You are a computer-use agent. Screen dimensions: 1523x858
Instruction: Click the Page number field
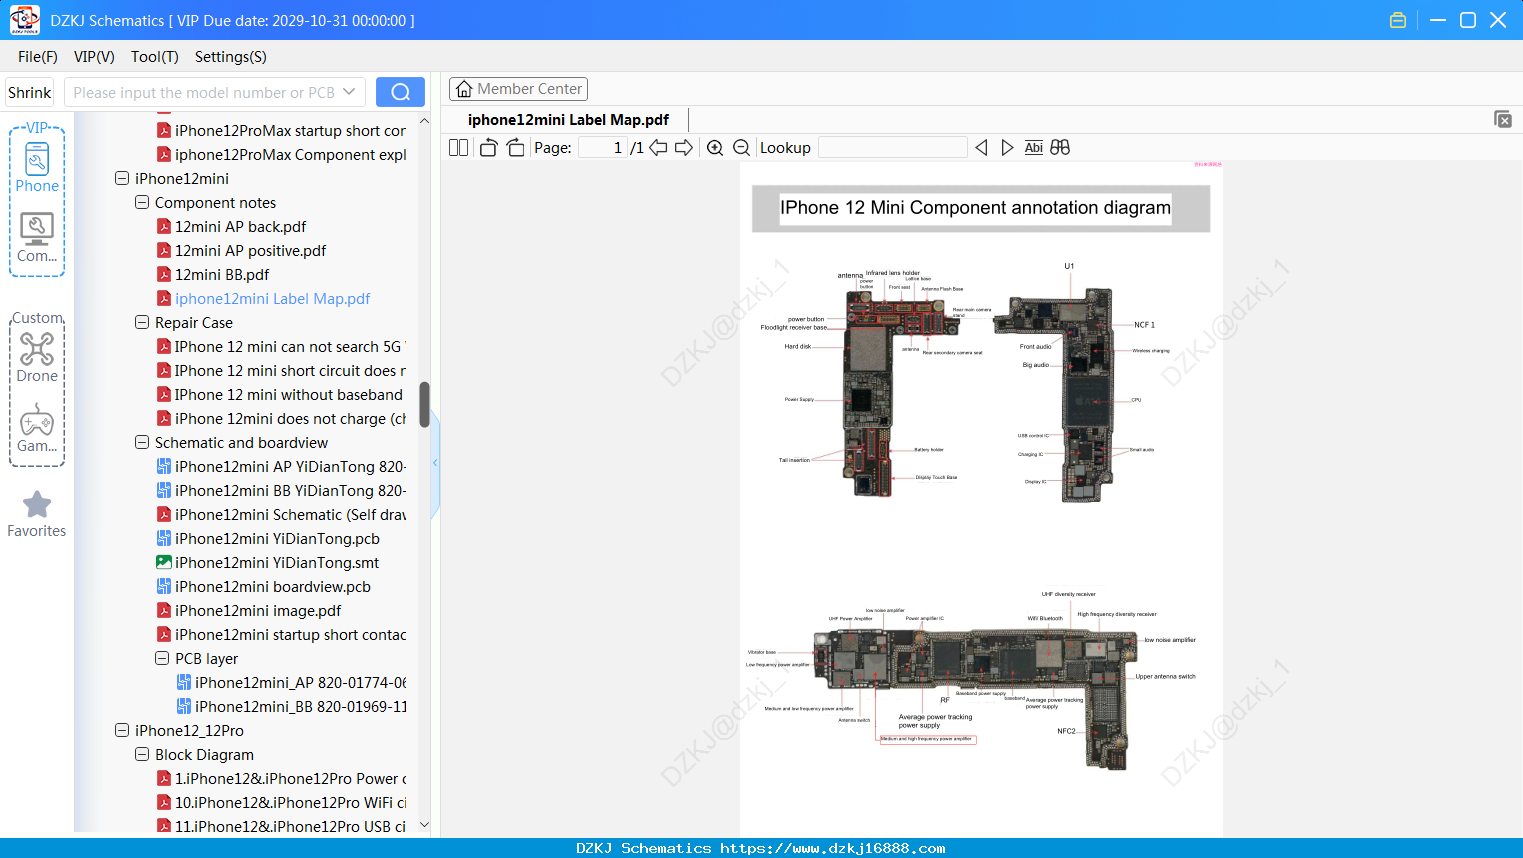click(x=603, y=147)
